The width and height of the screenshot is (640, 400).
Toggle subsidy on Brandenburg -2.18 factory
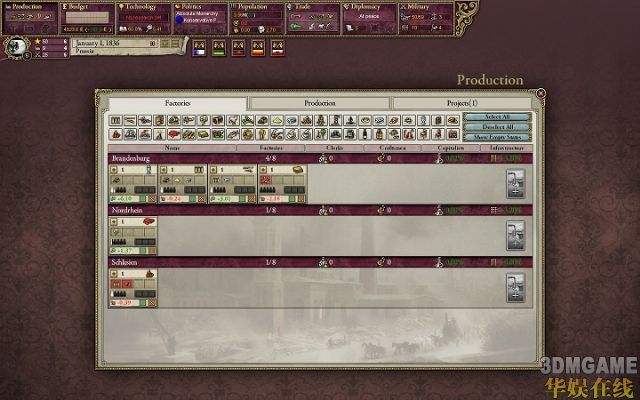292,199
